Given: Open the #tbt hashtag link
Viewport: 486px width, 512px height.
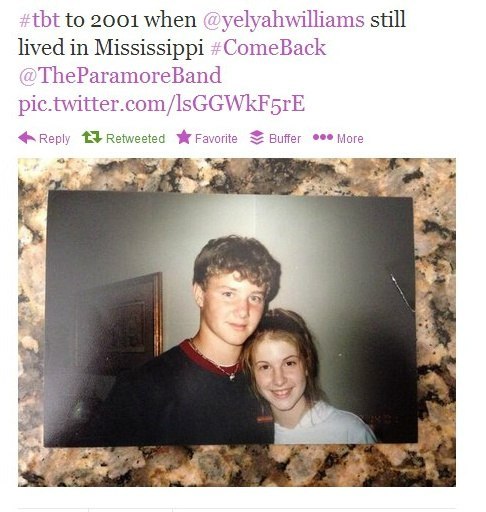Looking at the screenshot, I should pos(39,20).
